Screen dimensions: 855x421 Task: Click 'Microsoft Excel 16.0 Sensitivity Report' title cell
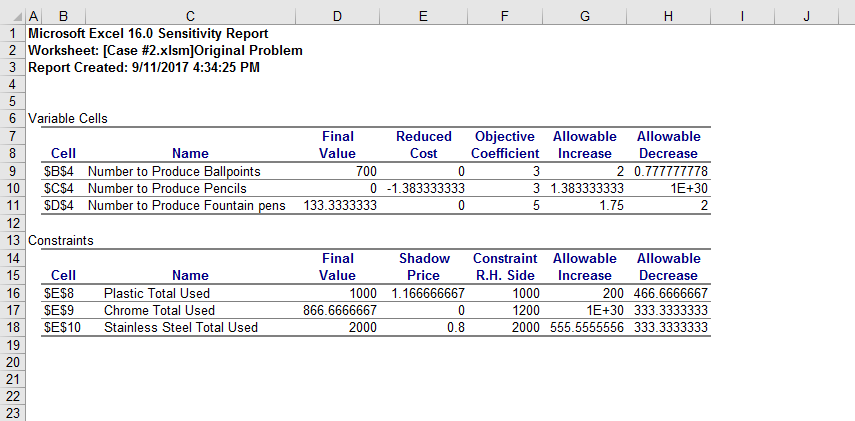(x=148, y=34)
